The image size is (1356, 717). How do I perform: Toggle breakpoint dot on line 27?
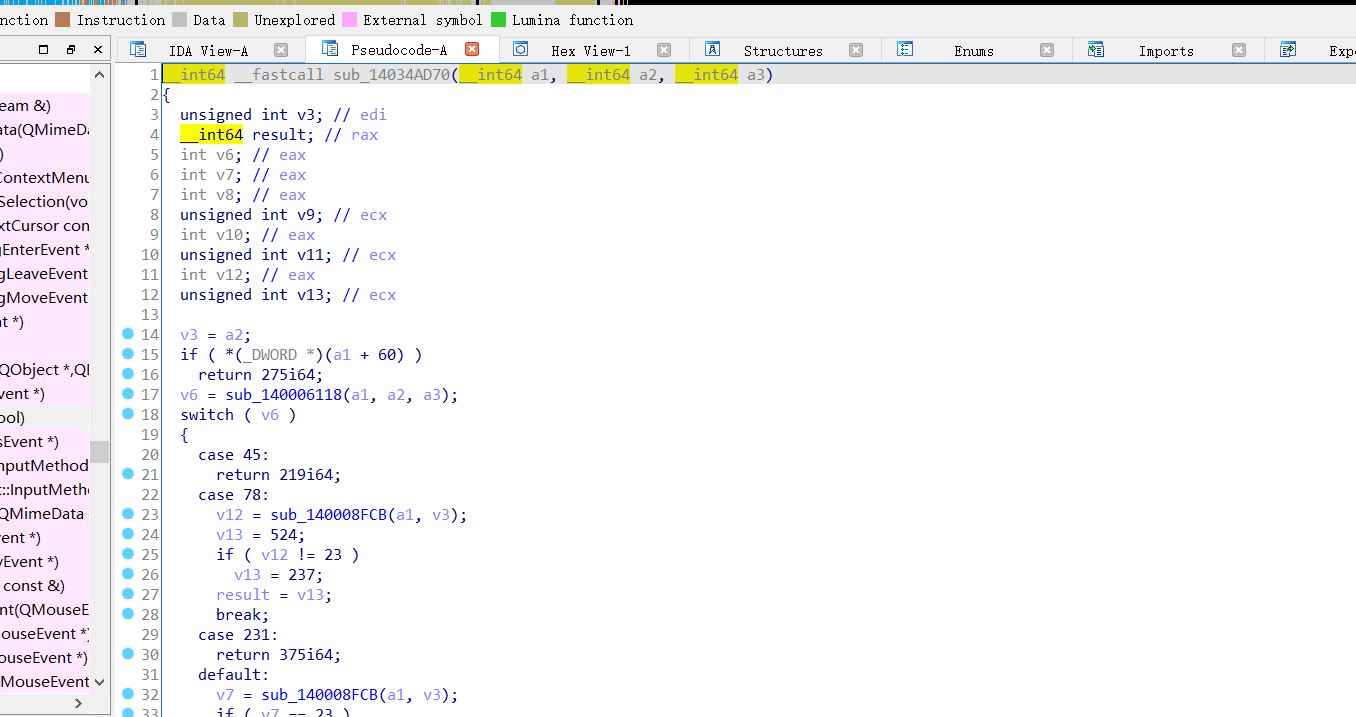128,594
